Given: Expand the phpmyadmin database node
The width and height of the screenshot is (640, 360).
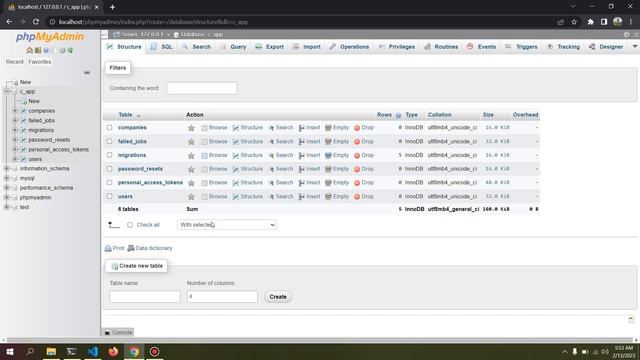Looking at the screenshot, I should [7, 198].
